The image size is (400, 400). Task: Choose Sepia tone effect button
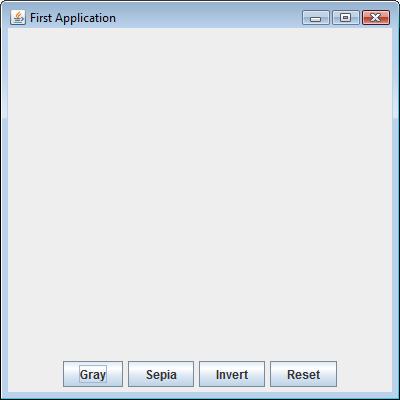point(161,374)
